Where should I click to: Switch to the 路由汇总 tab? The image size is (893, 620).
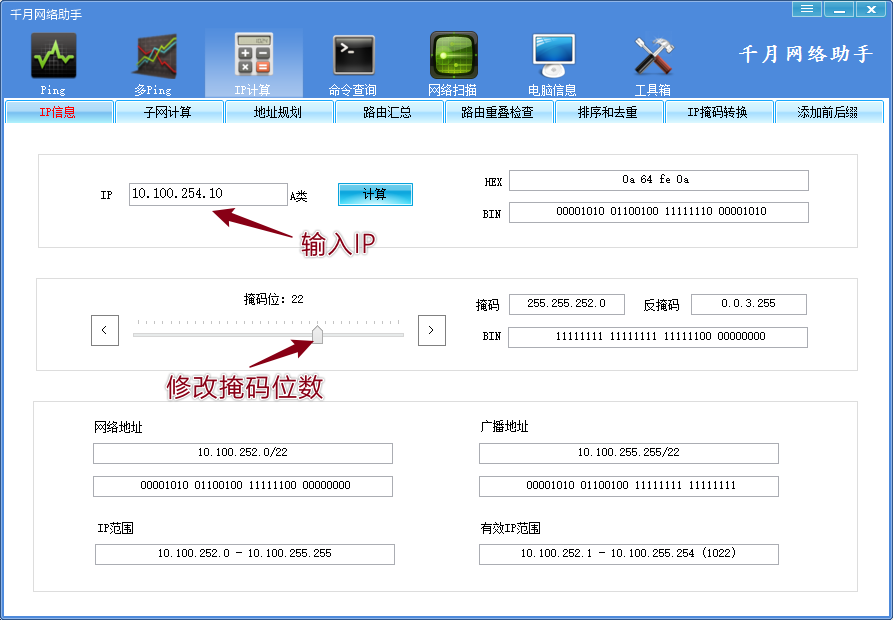(388, 112)
